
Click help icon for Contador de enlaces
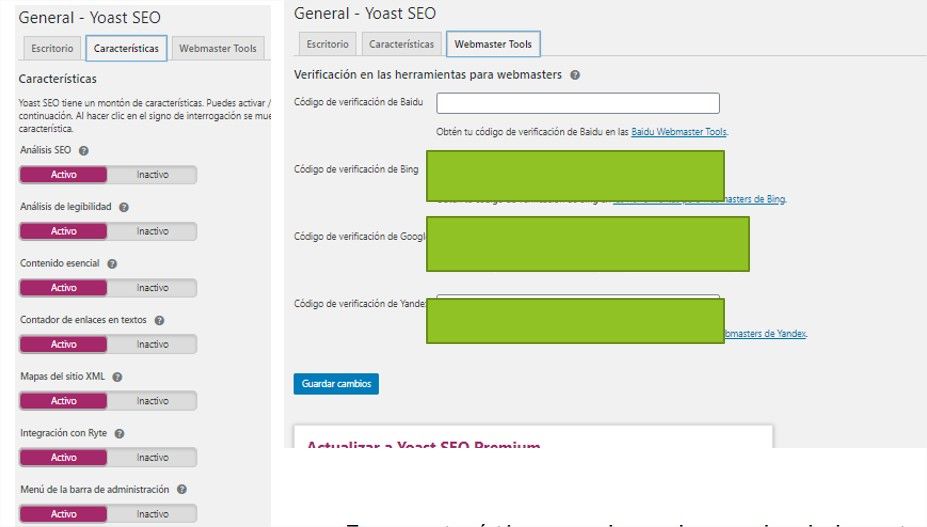tap(160, 321)
